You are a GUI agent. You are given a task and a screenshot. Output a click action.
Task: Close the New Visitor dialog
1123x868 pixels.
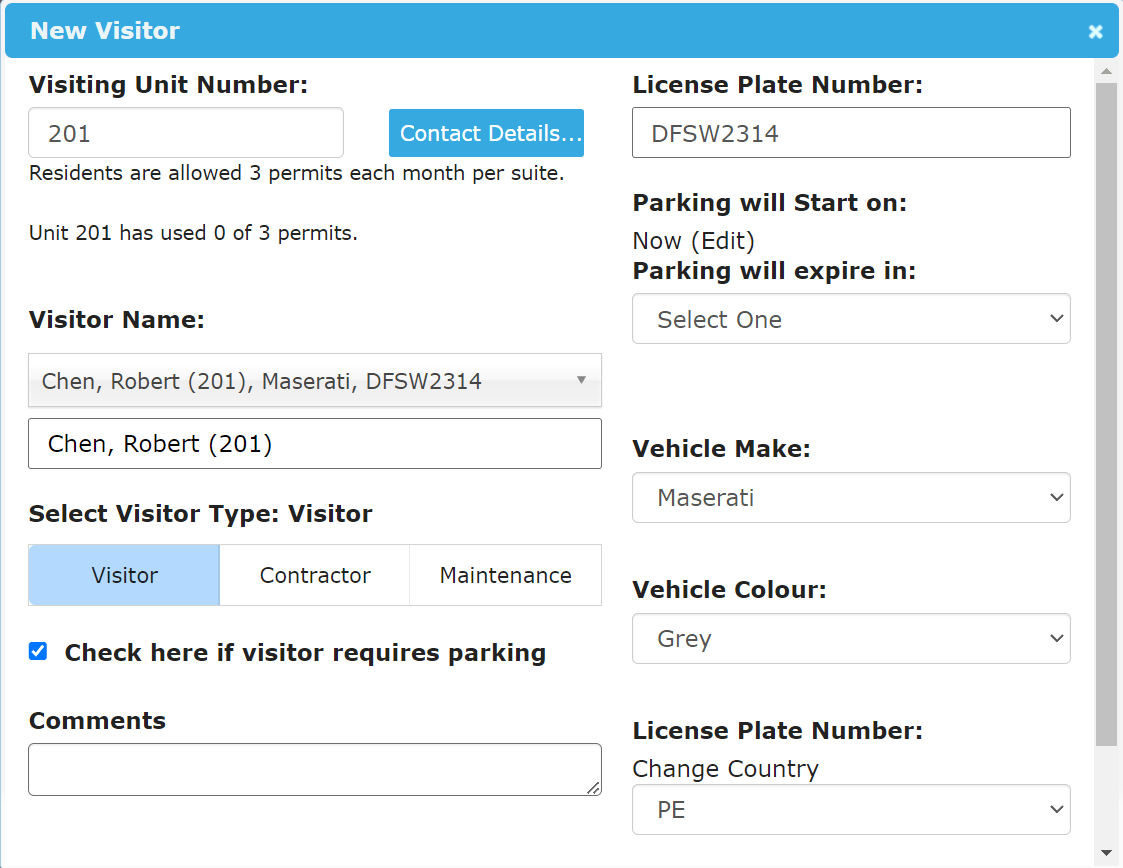tap(1095, 30)
